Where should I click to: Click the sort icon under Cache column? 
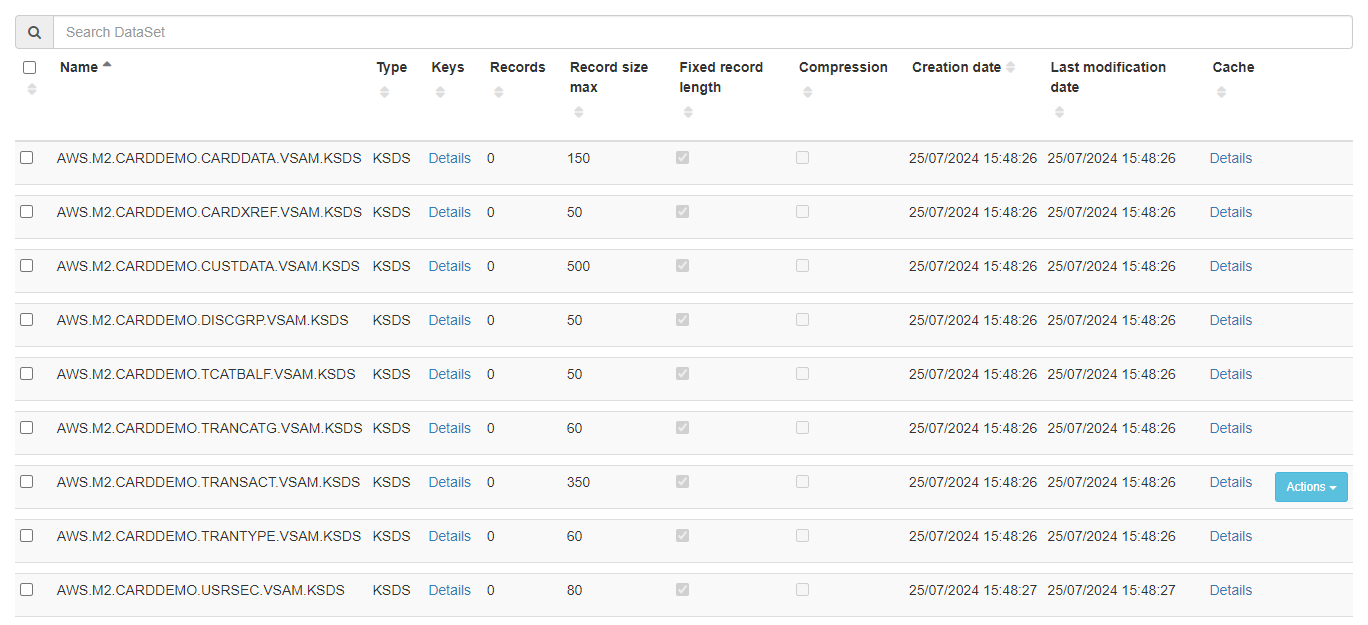(1221, 91)
